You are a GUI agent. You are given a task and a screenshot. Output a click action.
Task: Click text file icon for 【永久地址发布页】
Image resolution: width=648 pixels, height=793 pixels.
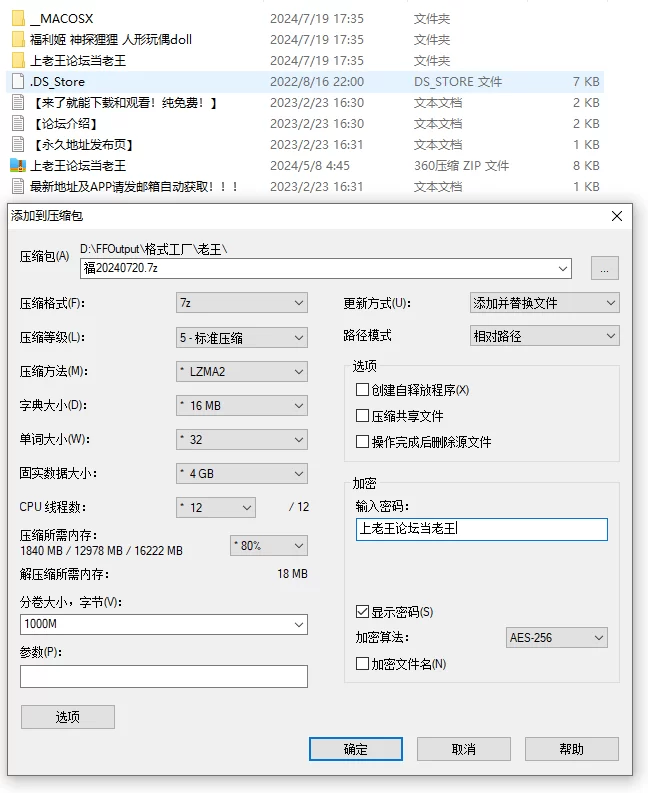coord(18,145)
